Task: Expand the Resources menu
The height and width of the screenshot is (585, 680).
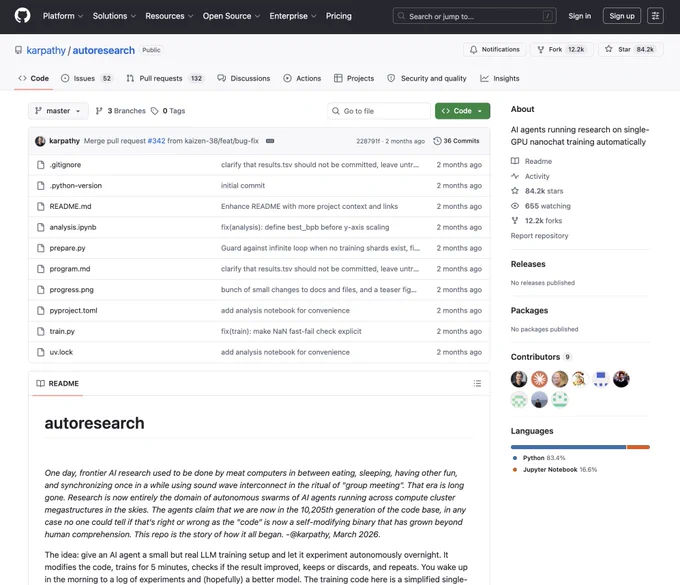Action: [x=169, y=16]
